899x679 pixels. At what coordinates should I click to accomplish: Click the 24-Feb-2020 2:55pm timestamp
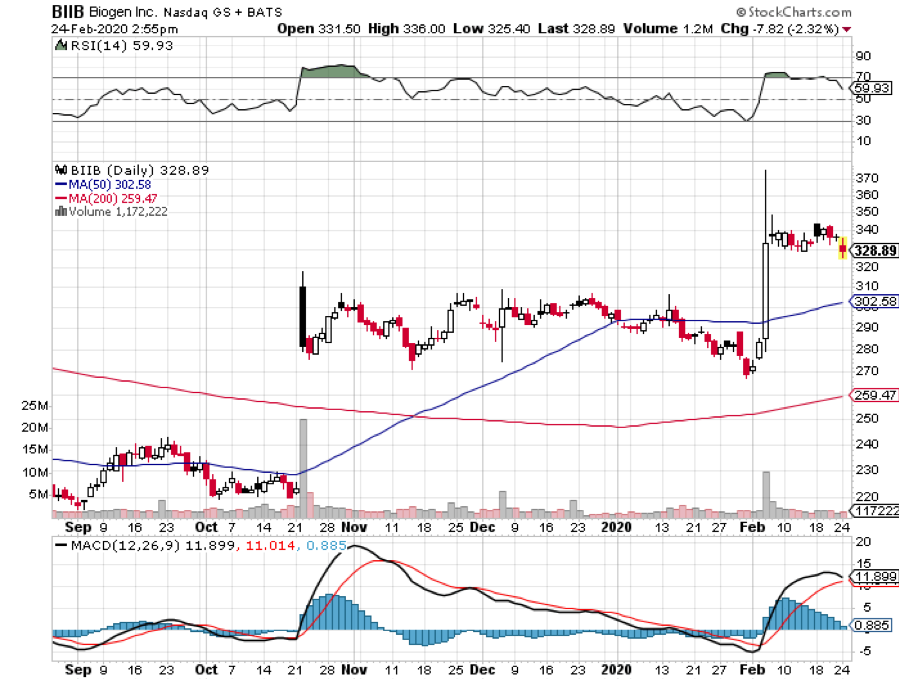114,29
